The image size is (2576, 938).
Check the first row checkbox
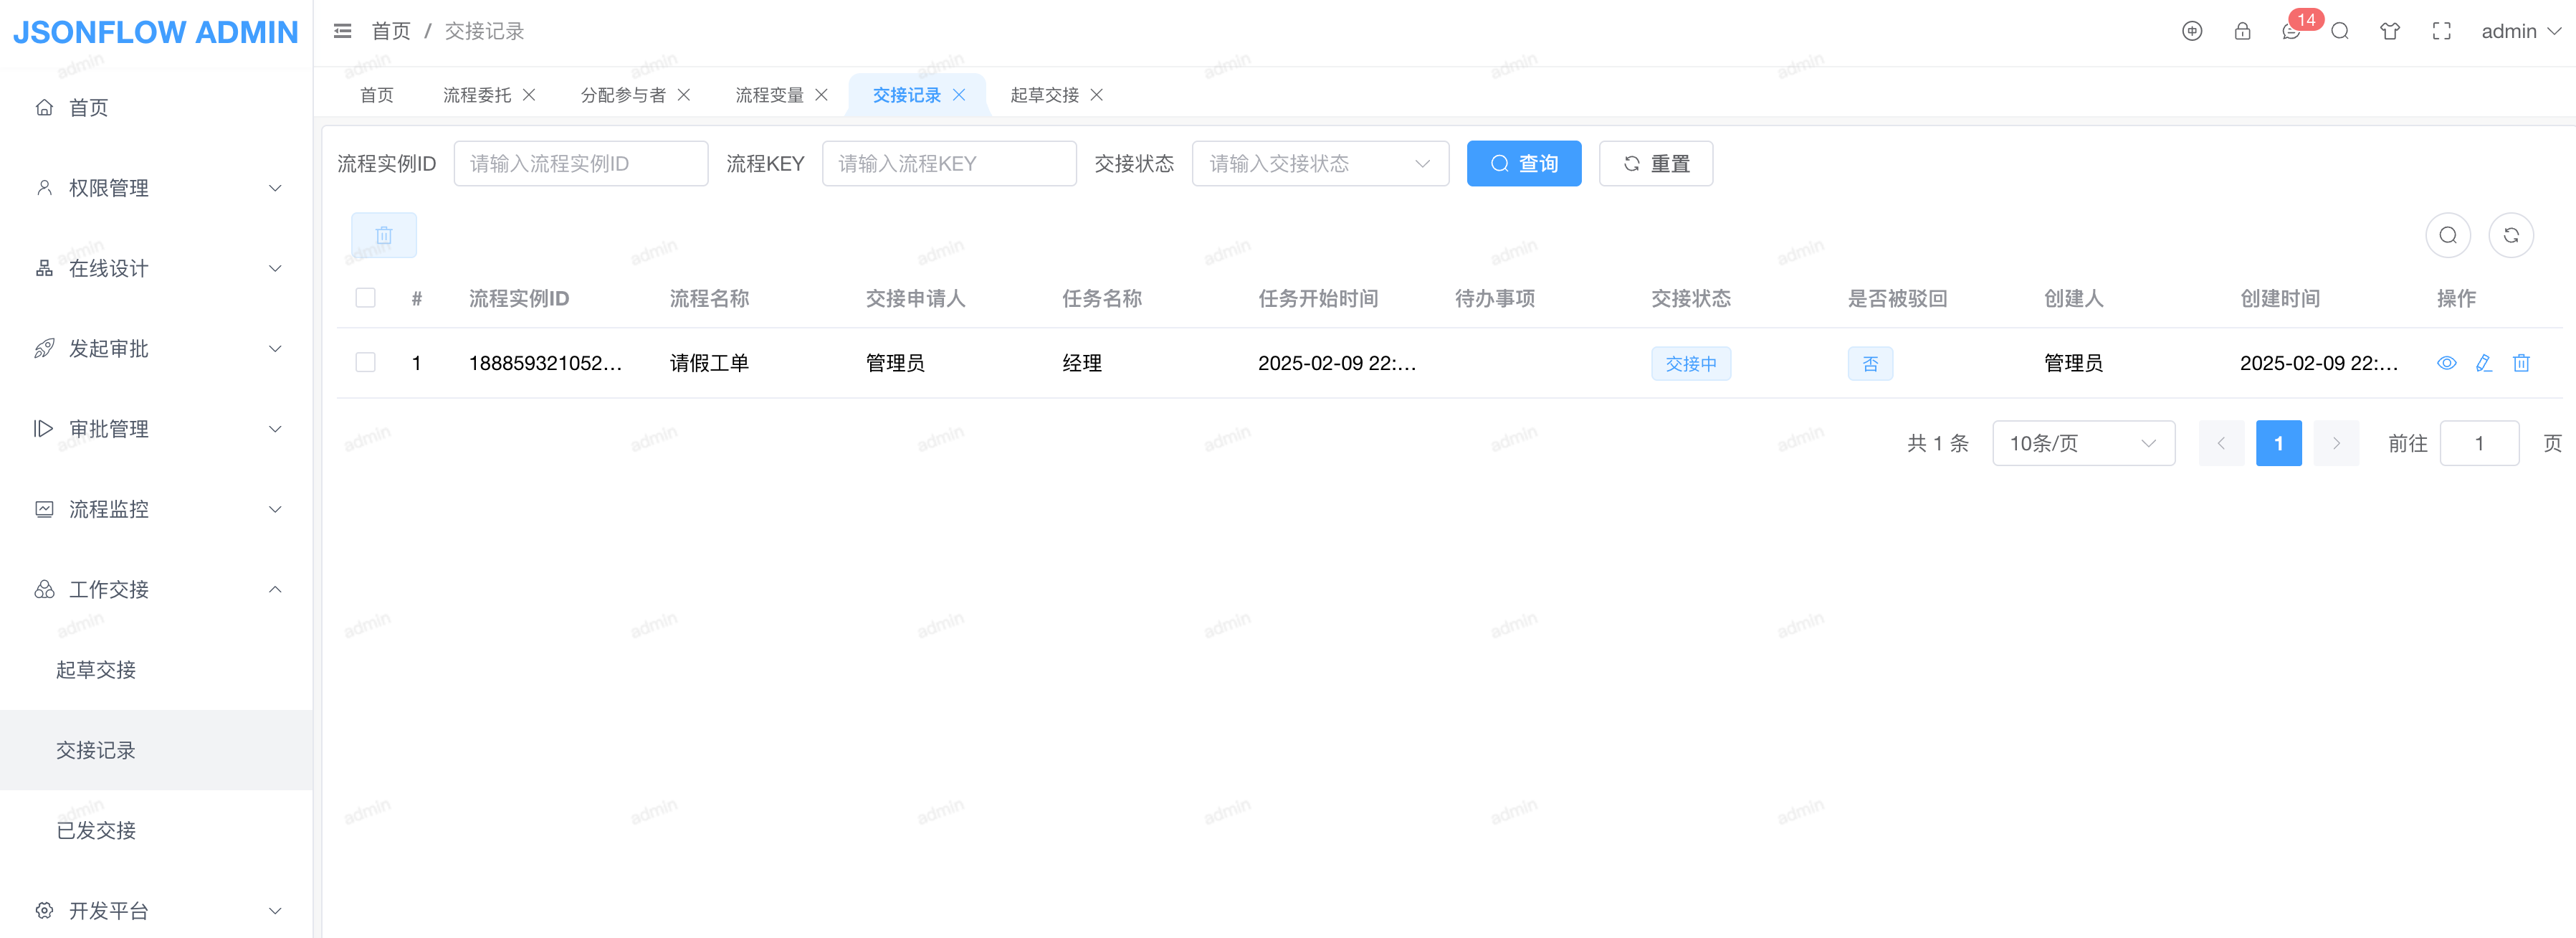(x=366, y=362)
